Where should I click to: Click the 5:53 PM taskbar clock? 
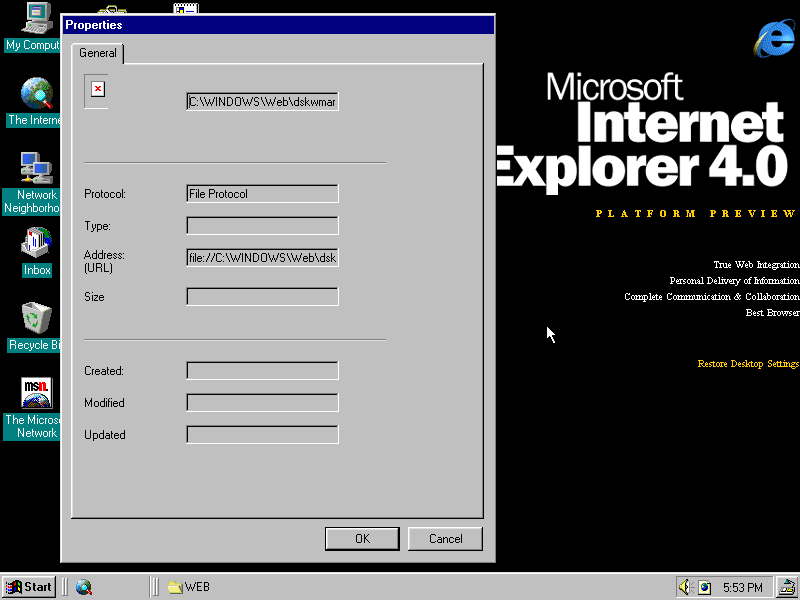coord(743,587)
